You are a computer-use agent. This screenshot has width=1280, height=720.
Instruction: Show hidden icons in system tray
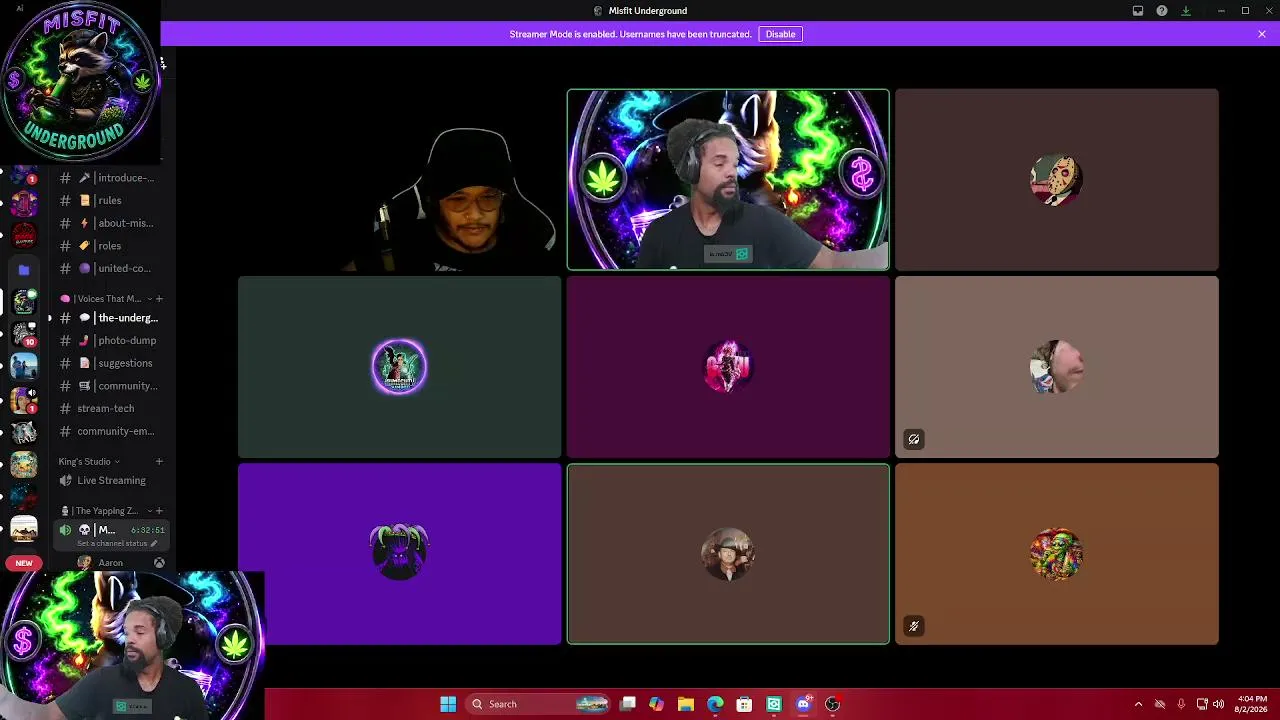click(x=1138, y=704)
